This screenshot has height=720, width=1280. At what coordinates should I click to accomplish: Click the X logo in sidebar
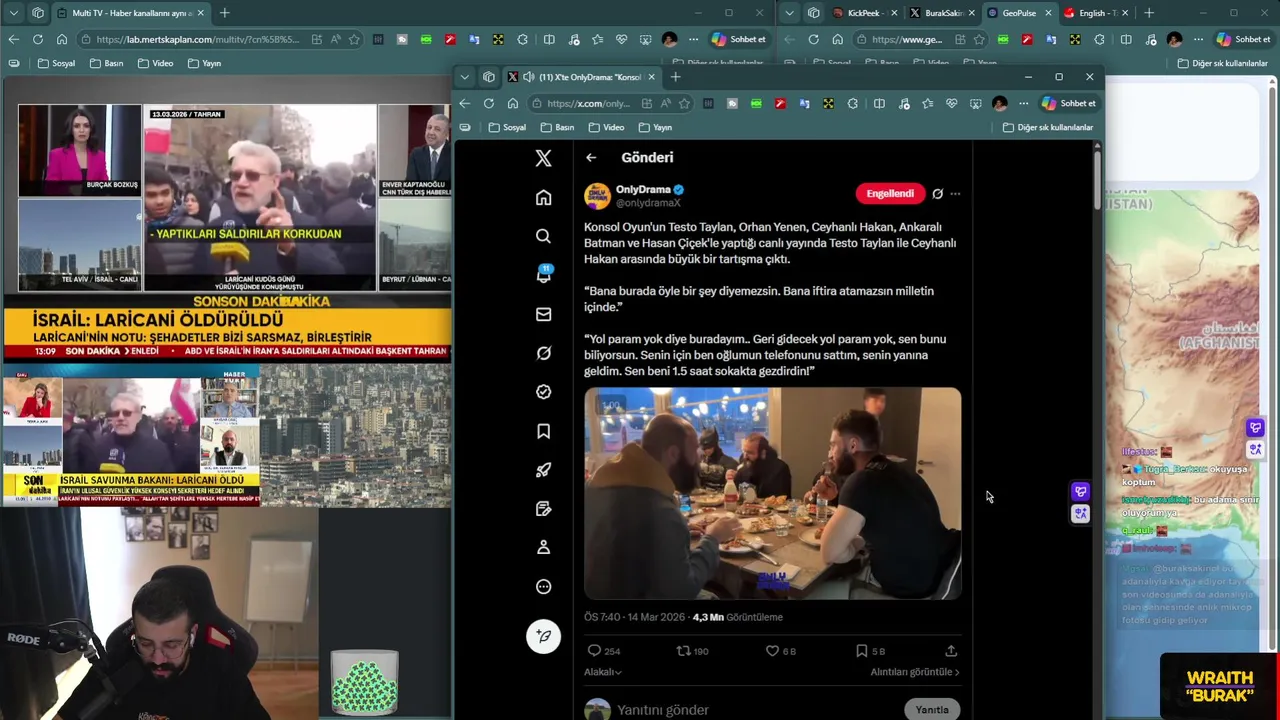543,158
